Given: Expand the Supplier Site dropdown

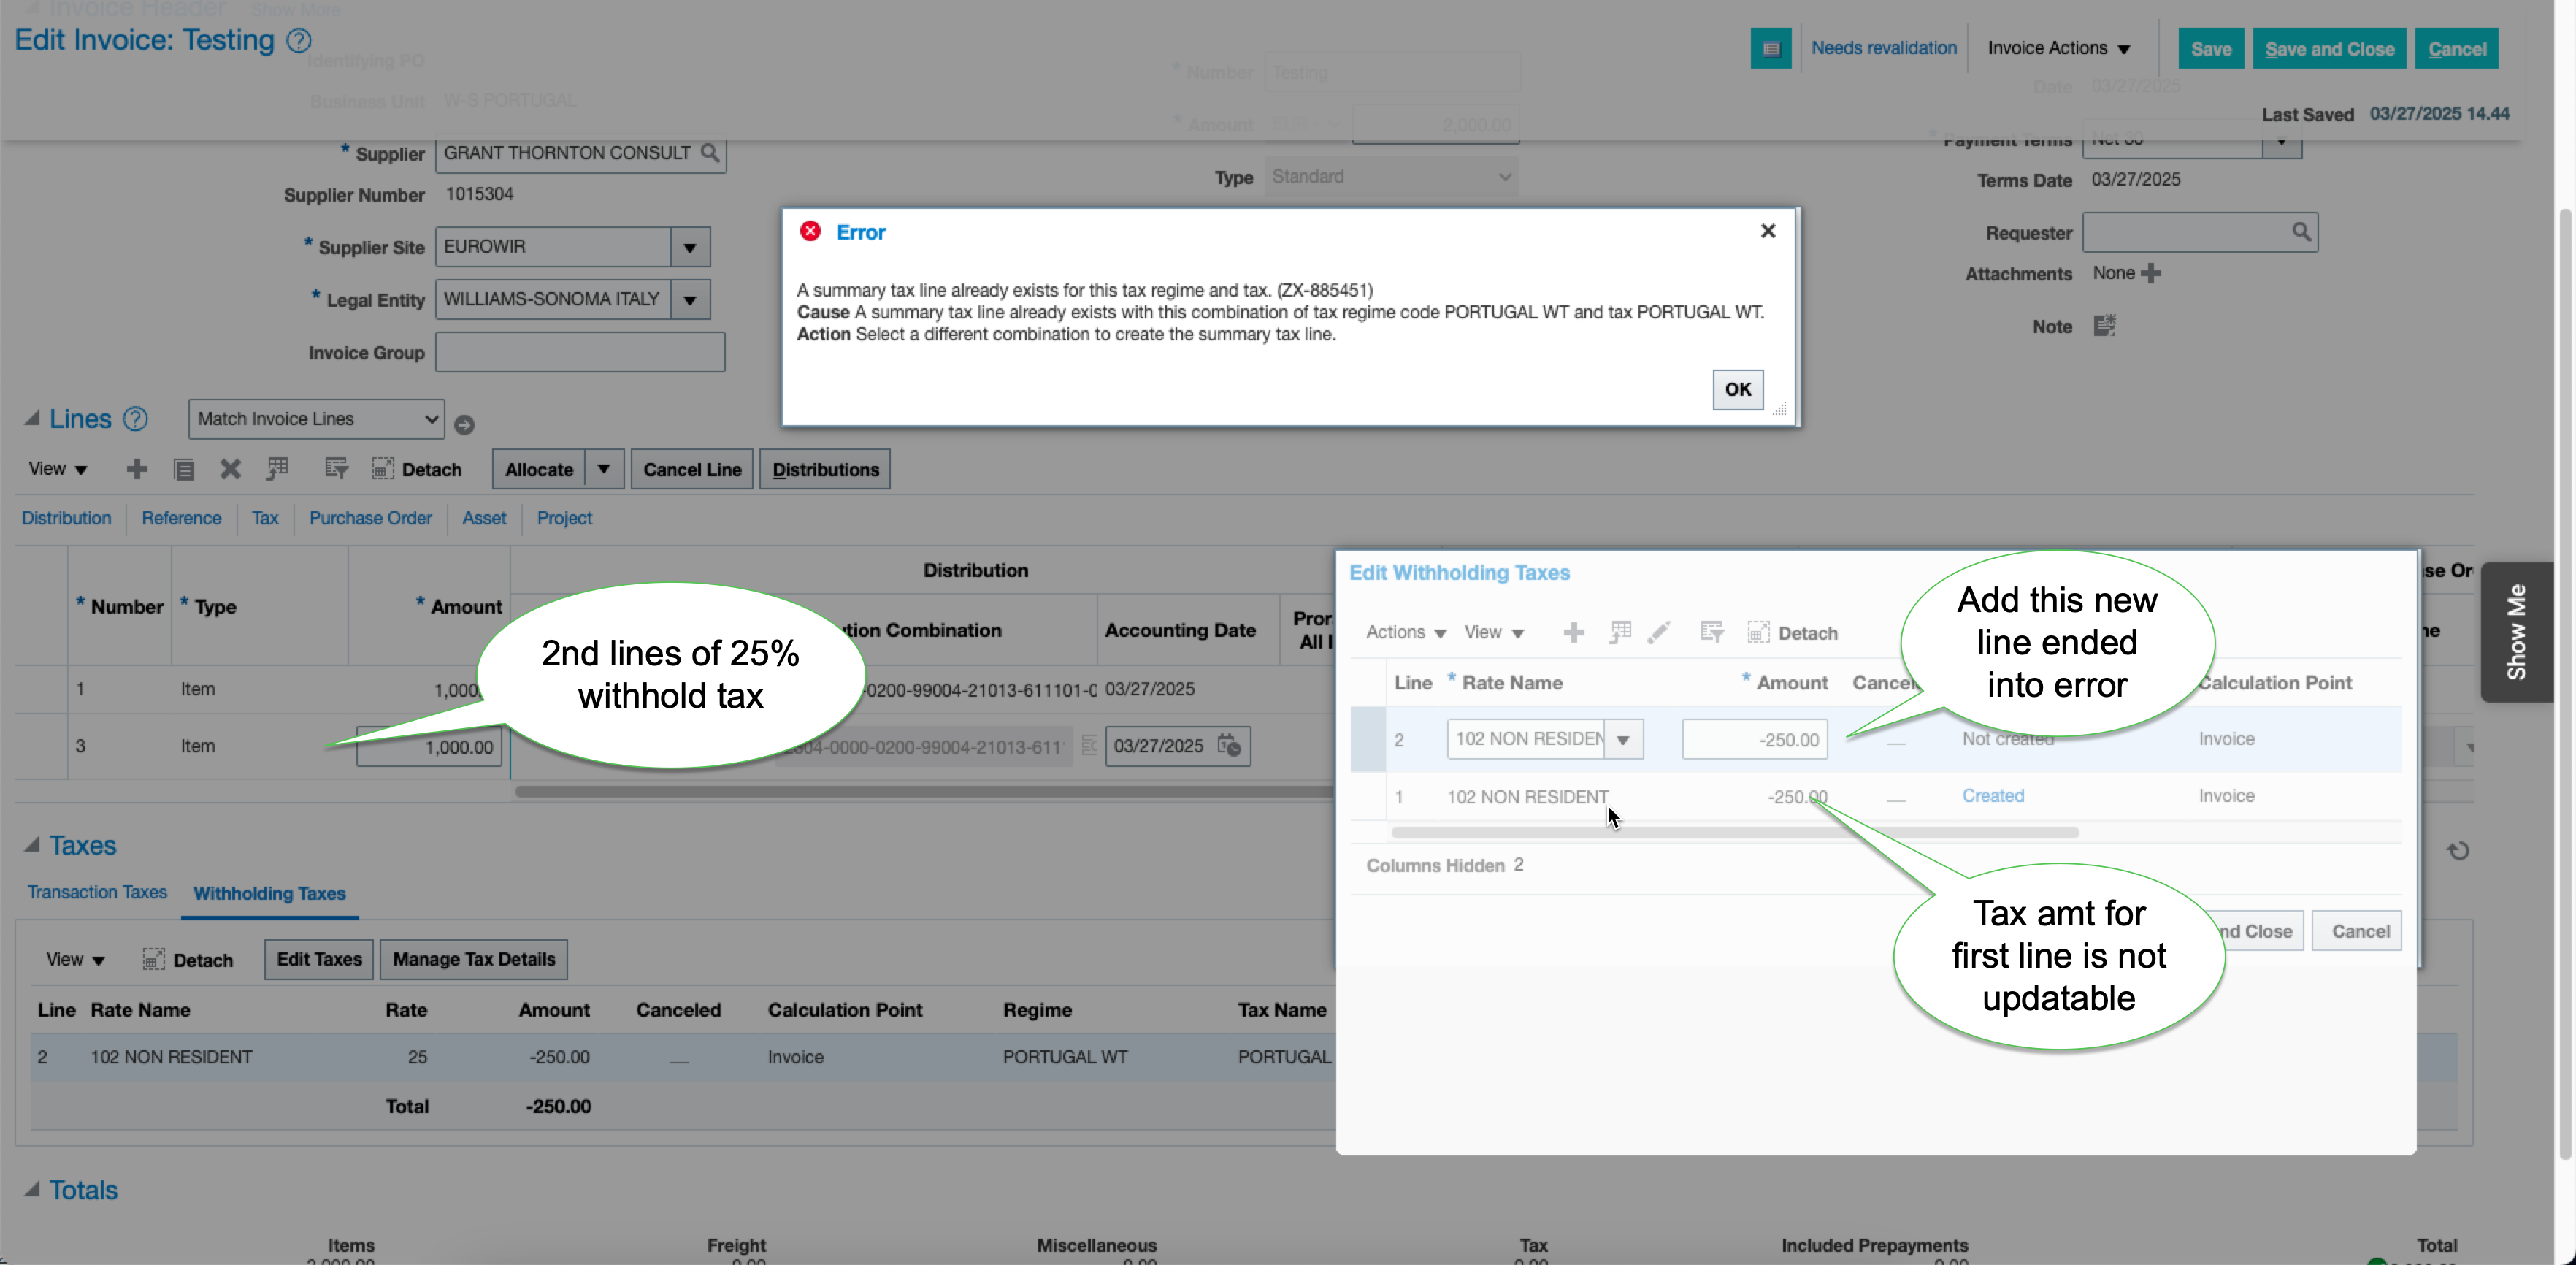Looking at the screenshot, I should point(690,246).
